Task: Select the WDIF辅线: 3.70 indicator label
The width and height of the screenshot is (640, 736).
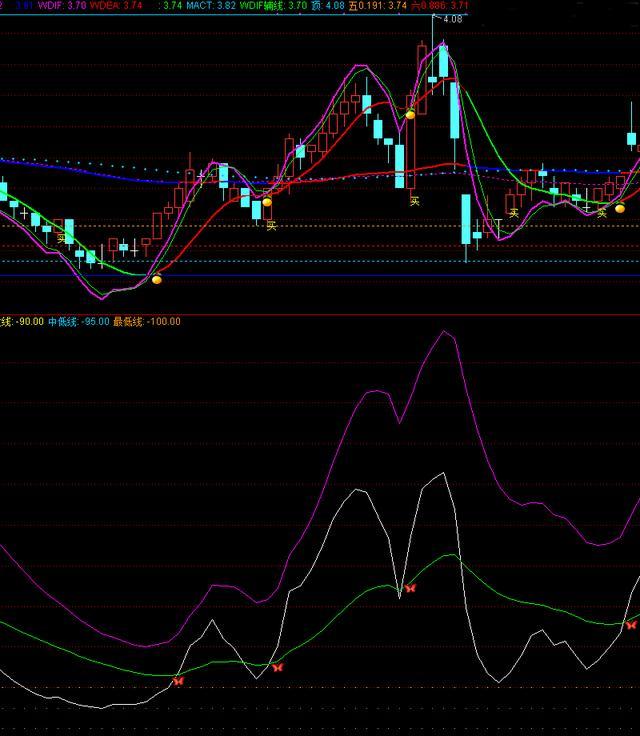Action: pos(273,6)
